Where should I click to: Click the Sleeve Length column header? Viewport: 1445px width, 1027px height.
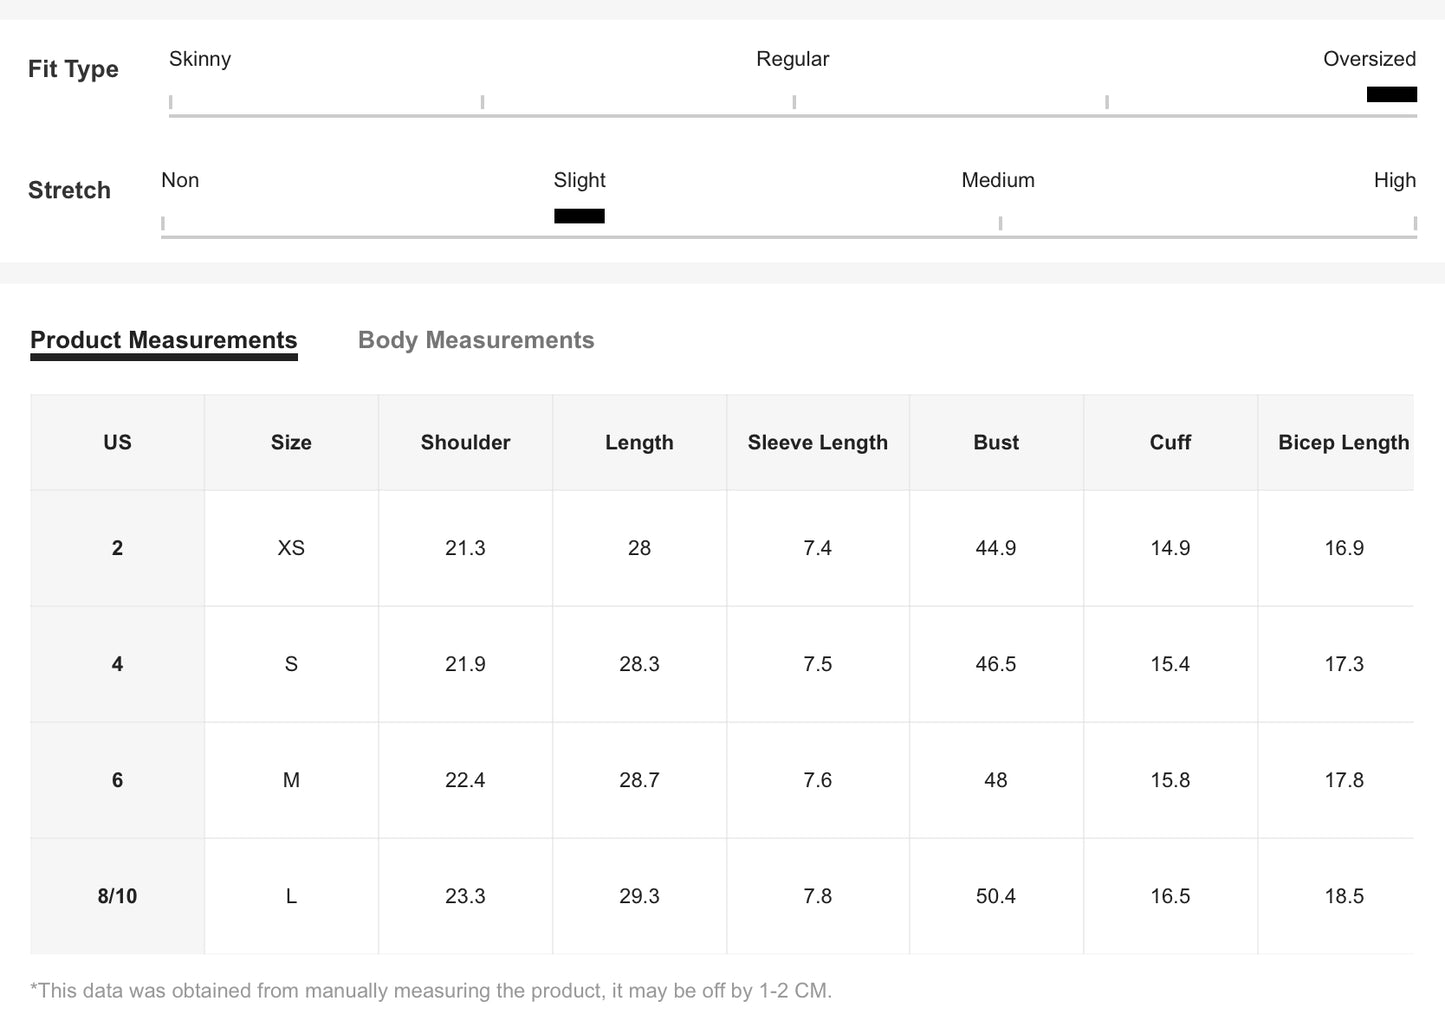coord(817,442)
